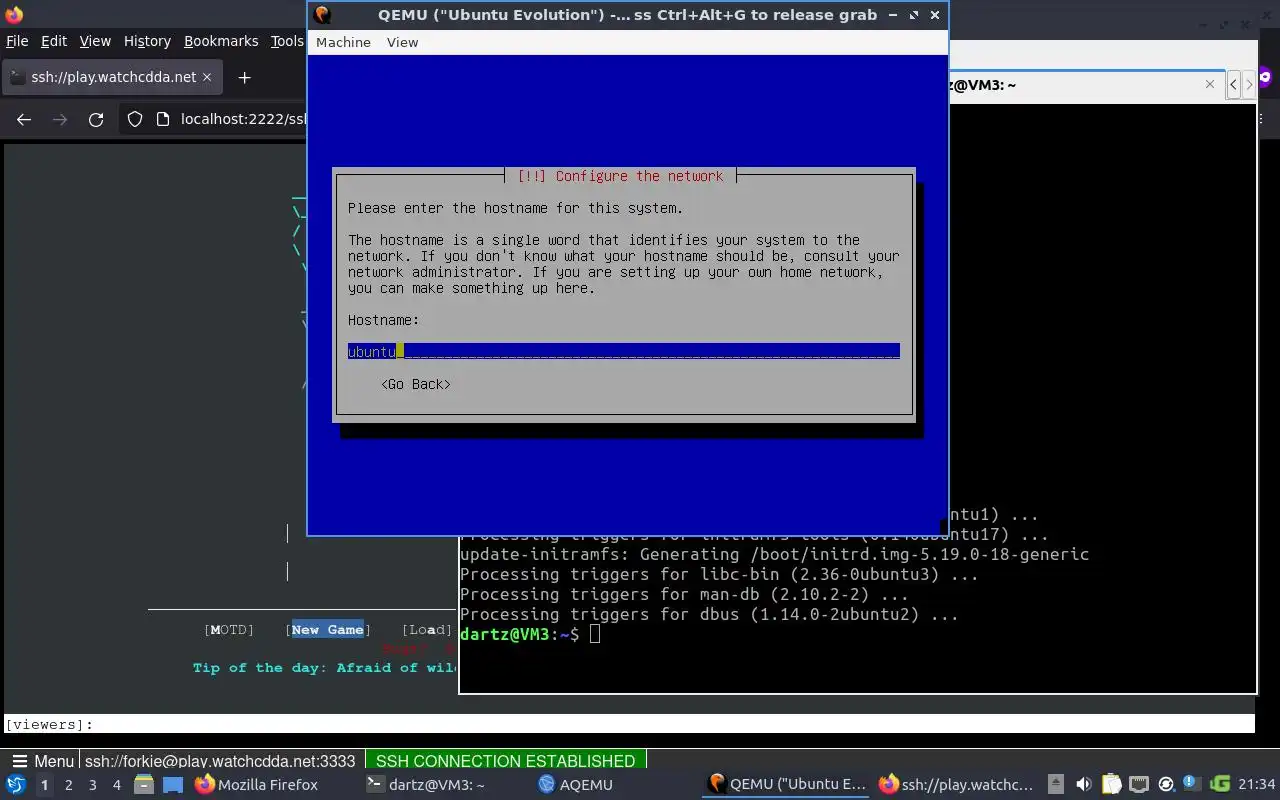Open the clipboard manager tray icon
This screenshot has height=800, width=1280.
click(x=1112, y=785)
